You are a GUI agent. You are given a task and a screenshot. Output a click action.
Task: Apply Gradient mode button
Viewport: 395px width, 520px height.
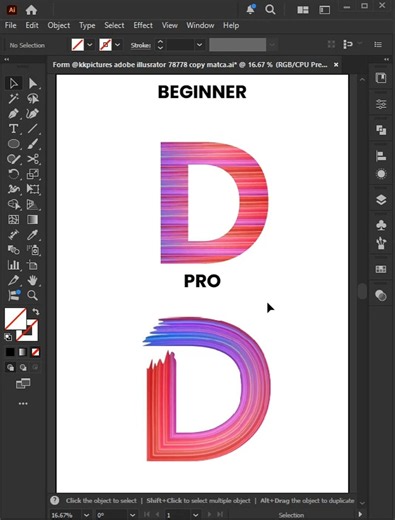click(23, 352)
